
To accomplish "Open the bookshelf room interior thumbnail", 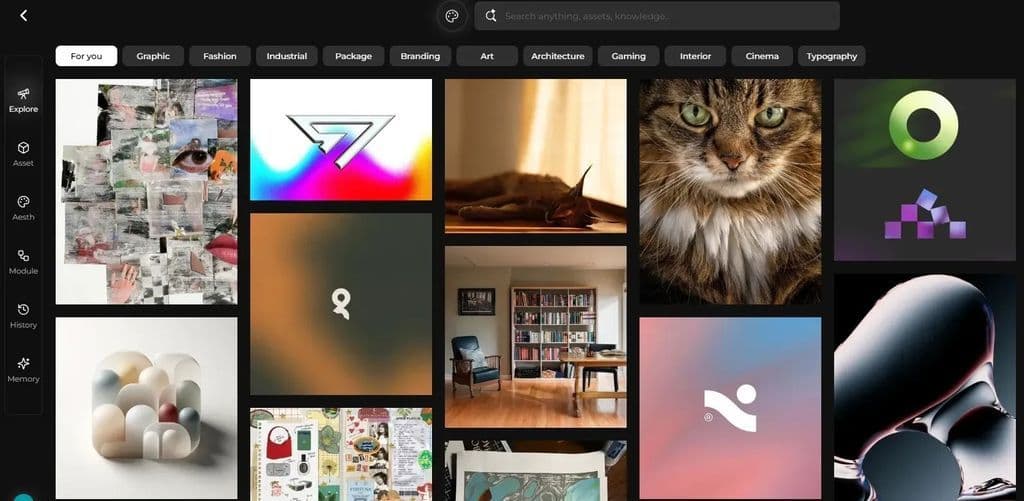I will pos(536,337).
